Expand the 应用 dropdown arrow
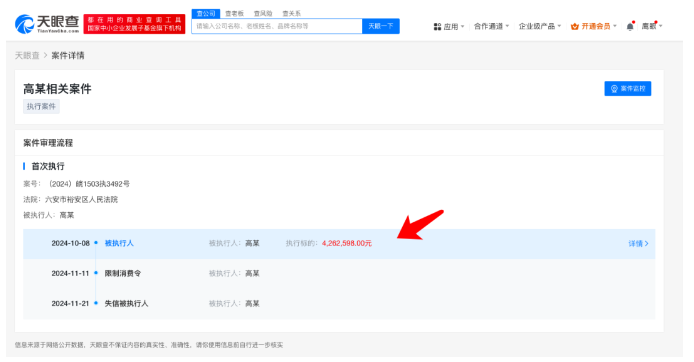Viewport: 694px width, 362px height. [x=463, y=27]
